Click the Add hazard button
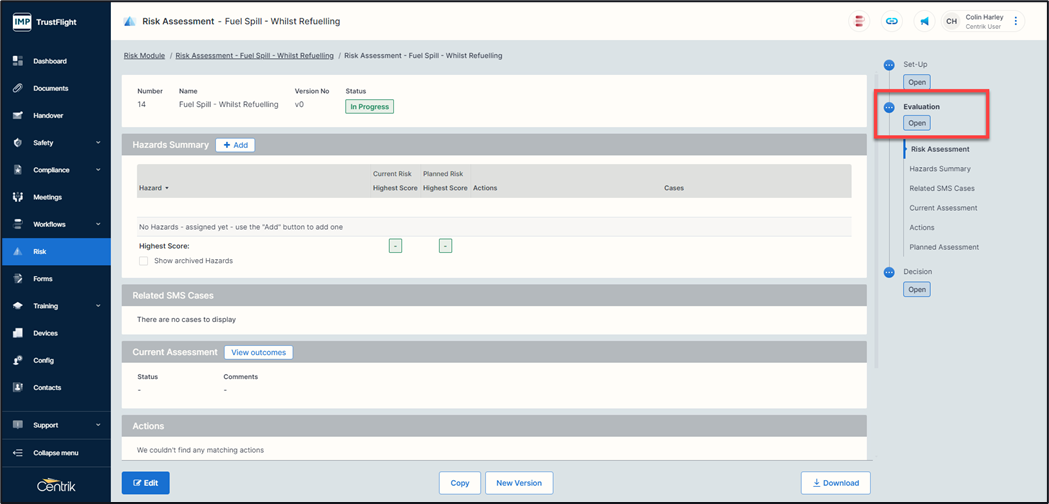1049x504 pixels. tap(235, 145)
